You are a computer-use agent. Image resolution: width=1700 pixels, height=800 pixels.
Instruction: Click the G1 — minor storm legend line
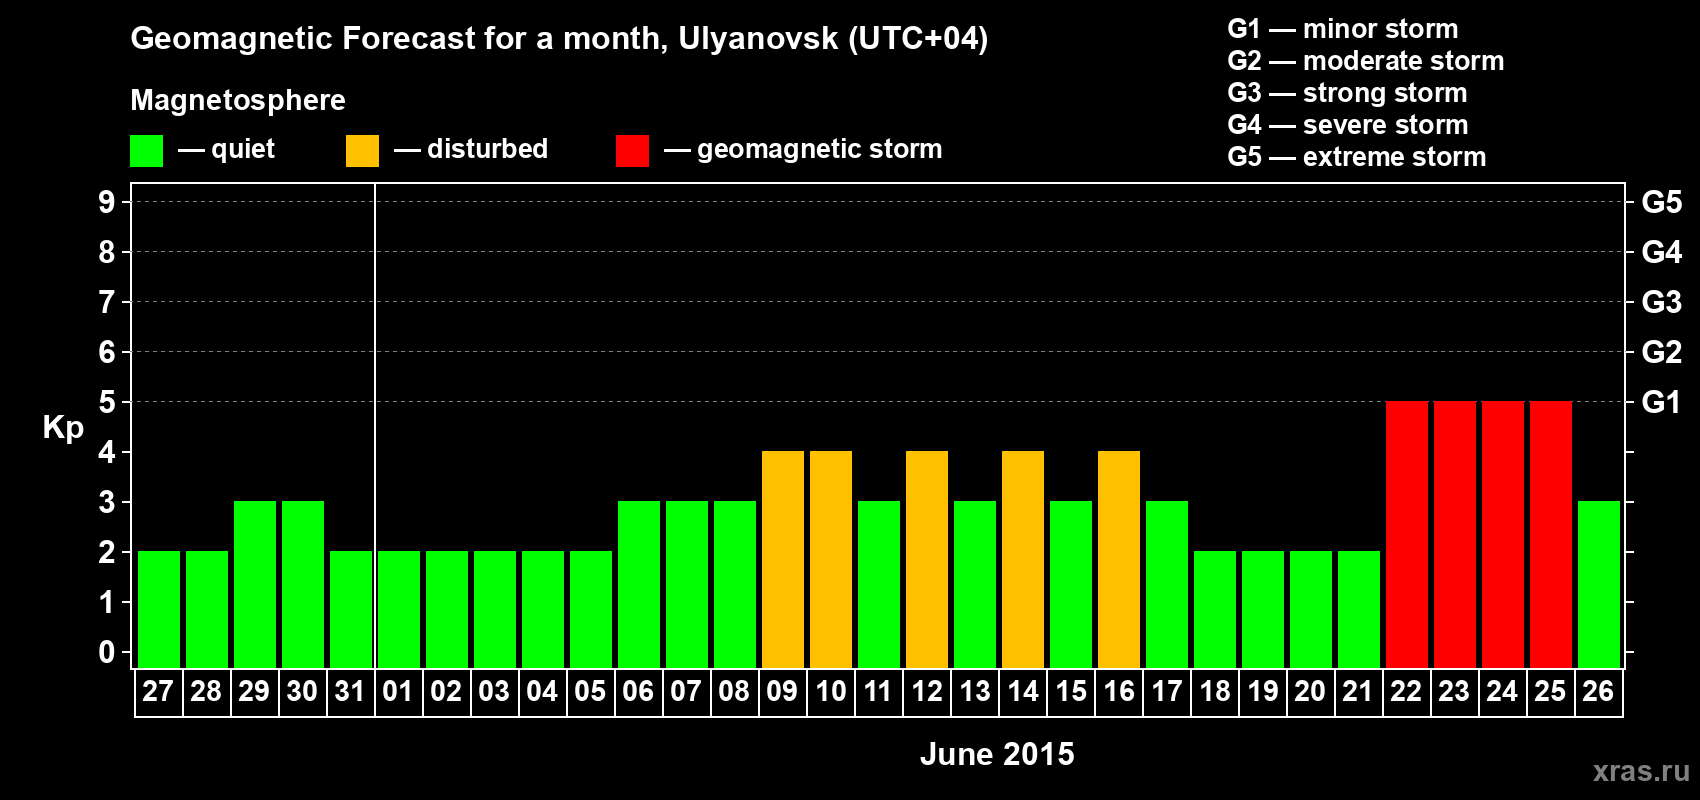1342,29
